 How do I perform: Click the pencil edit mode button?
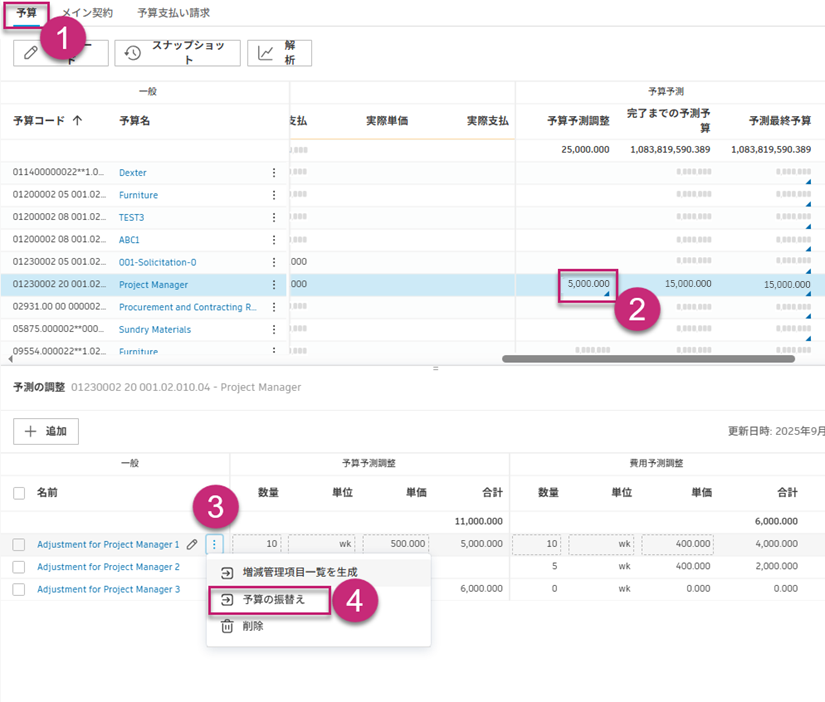pos(61,53)
